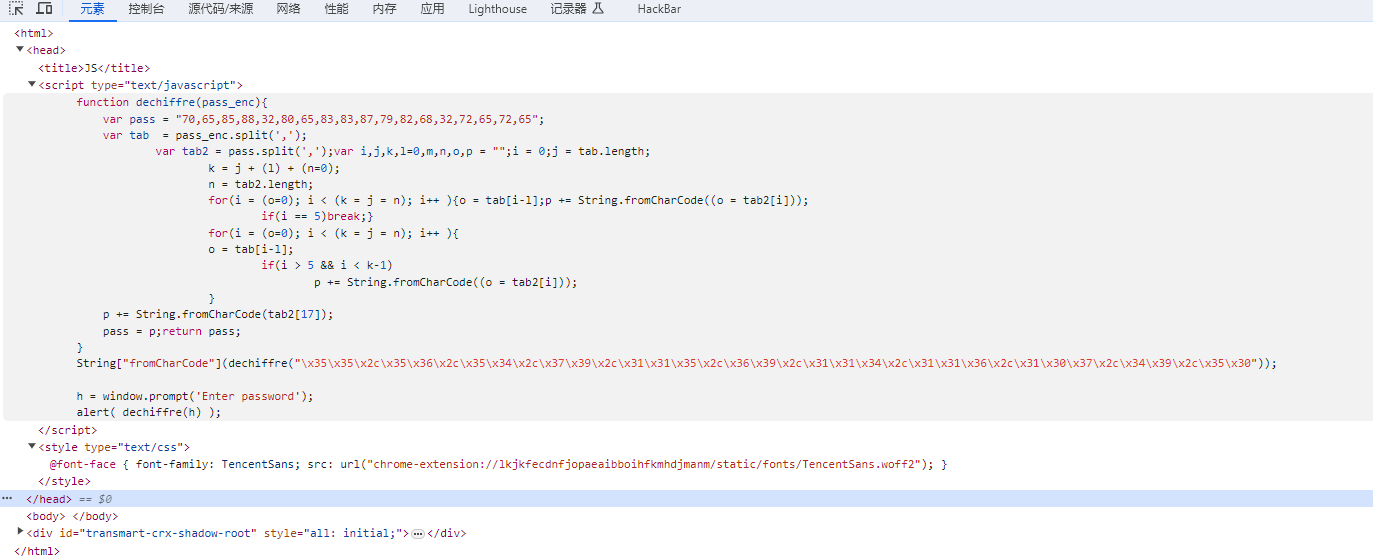Click the o = tab[i-l]; line
The image size is (1373, 560).
pyautogui.click(x=252, y=249)
